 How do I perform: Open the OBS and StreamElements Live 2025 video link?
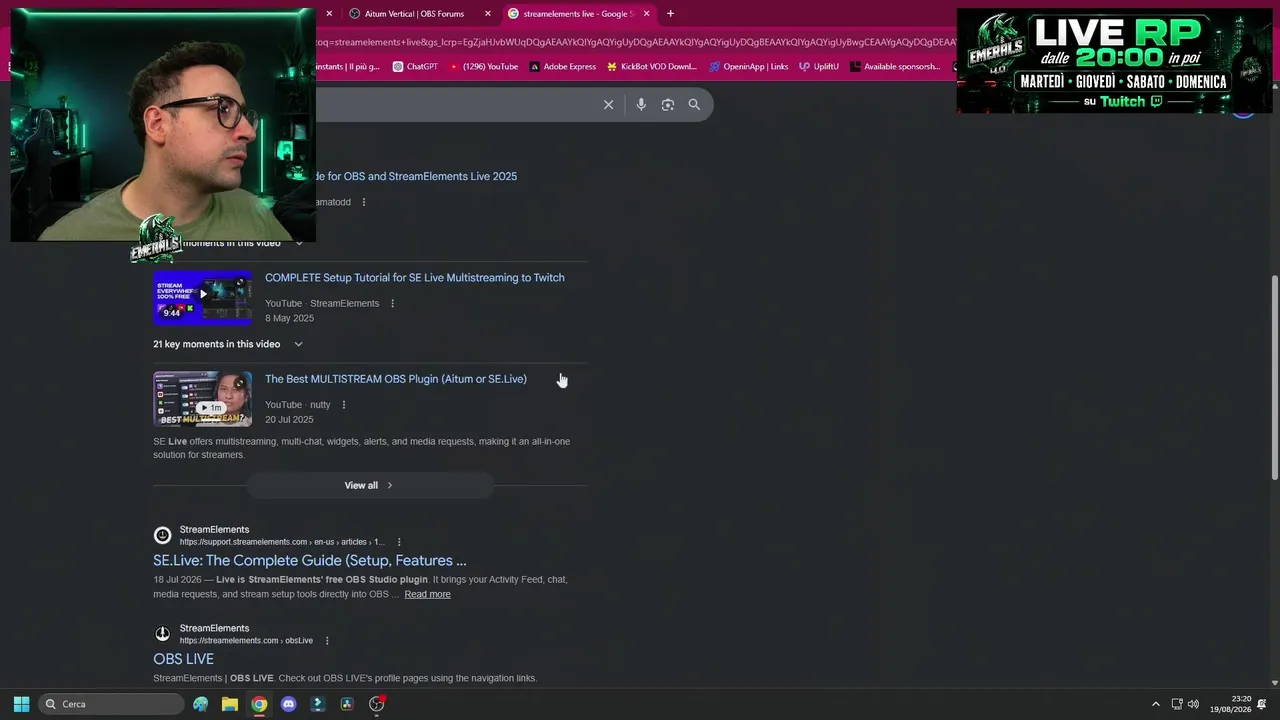point(416,176)
